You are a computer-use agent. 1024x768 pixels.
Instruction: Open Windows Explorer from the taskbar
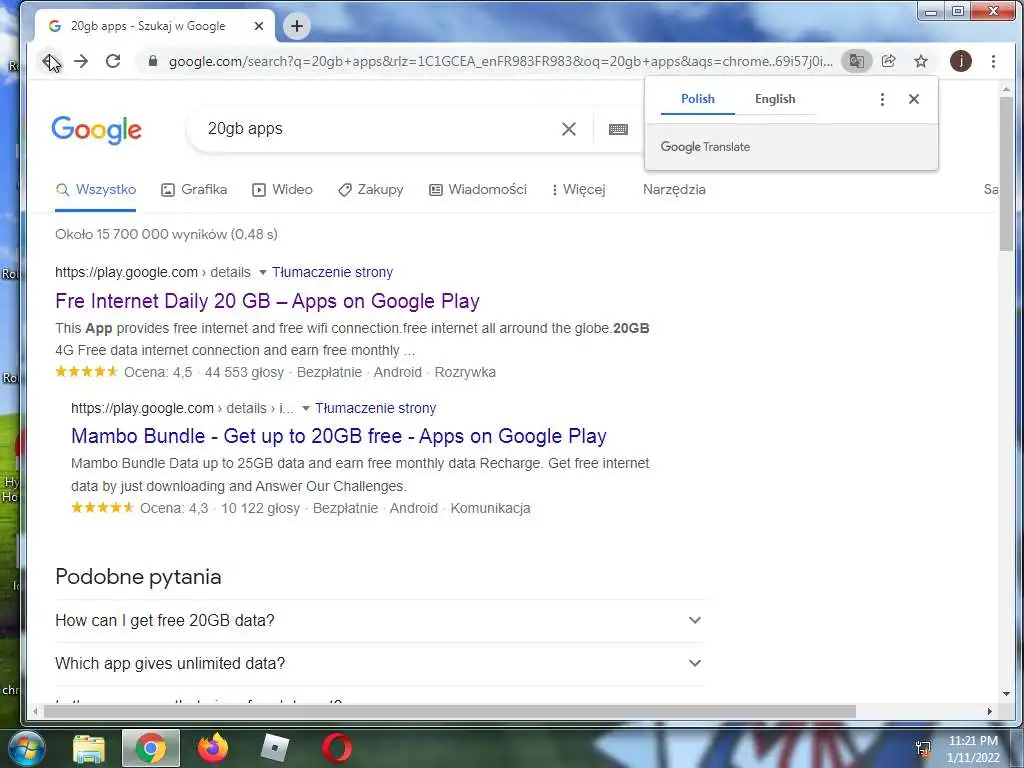pos(89,748)
